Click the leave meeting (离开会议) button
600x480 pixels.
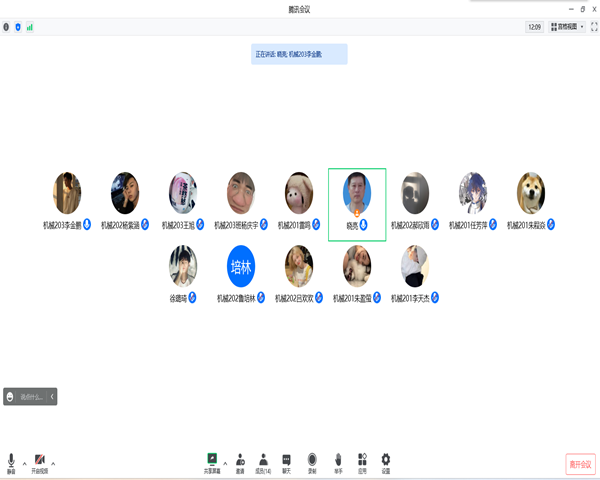coord(580,464)
